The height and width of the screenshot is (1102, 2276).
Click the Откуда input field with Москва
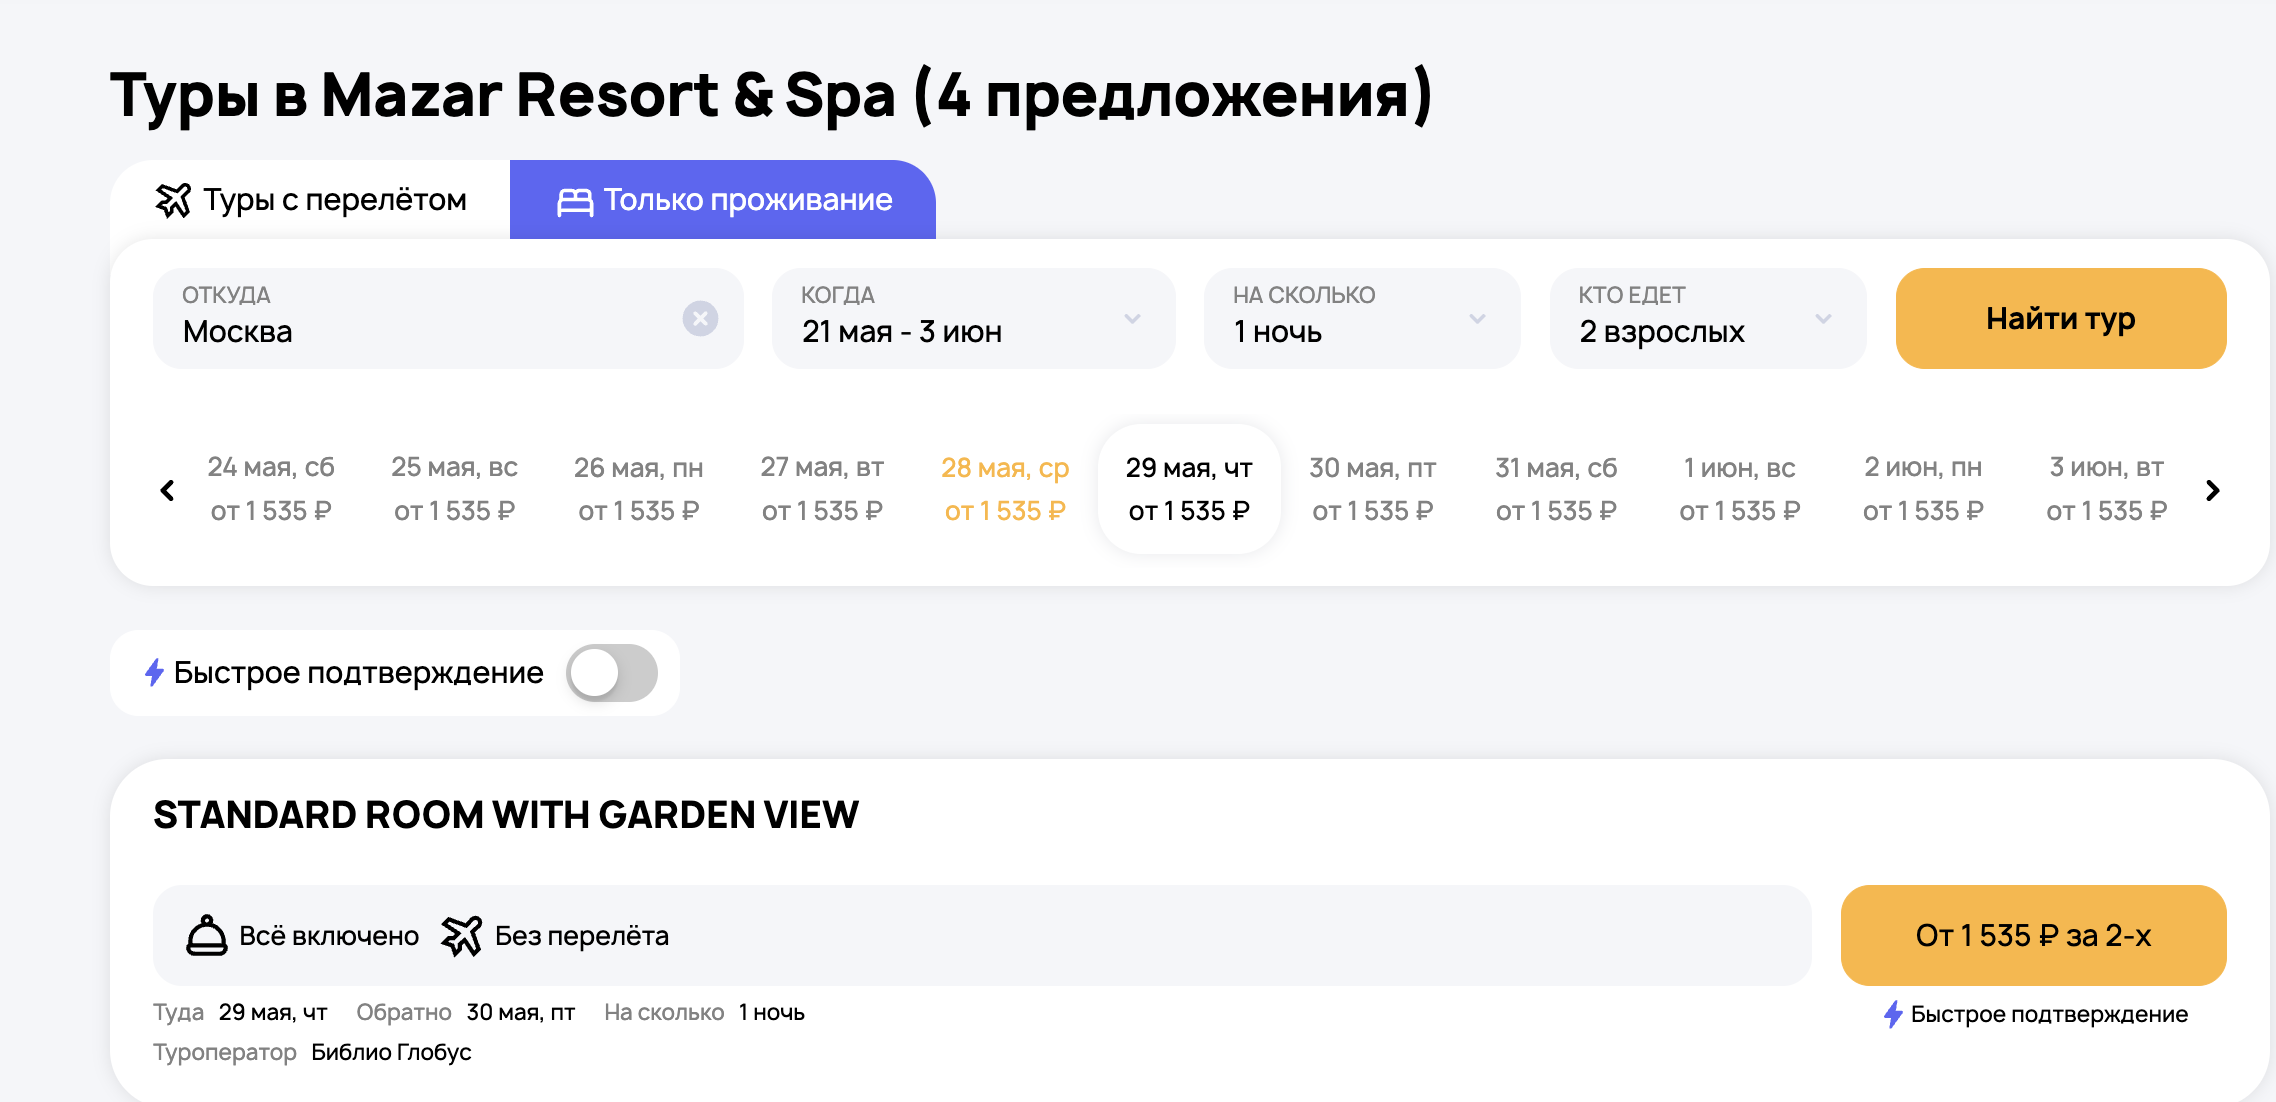click(x=420, y=319)
